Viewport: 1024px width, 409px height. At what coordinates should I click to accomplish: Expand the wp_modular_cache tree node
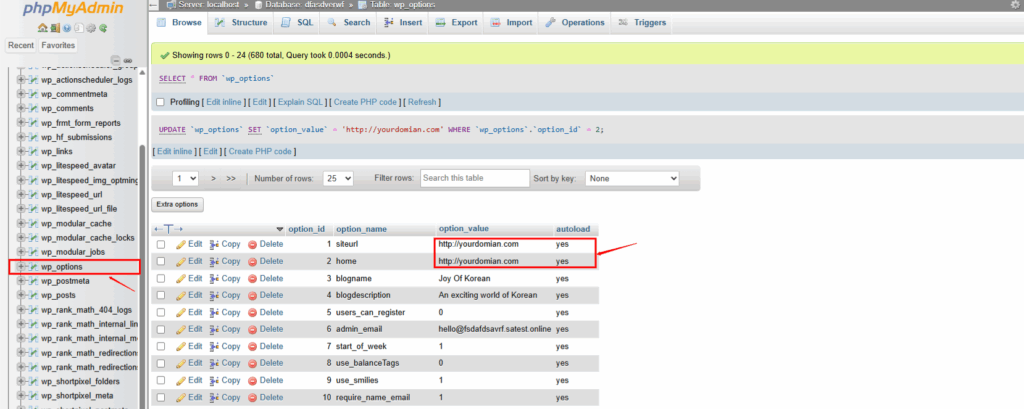pos(21,223)
